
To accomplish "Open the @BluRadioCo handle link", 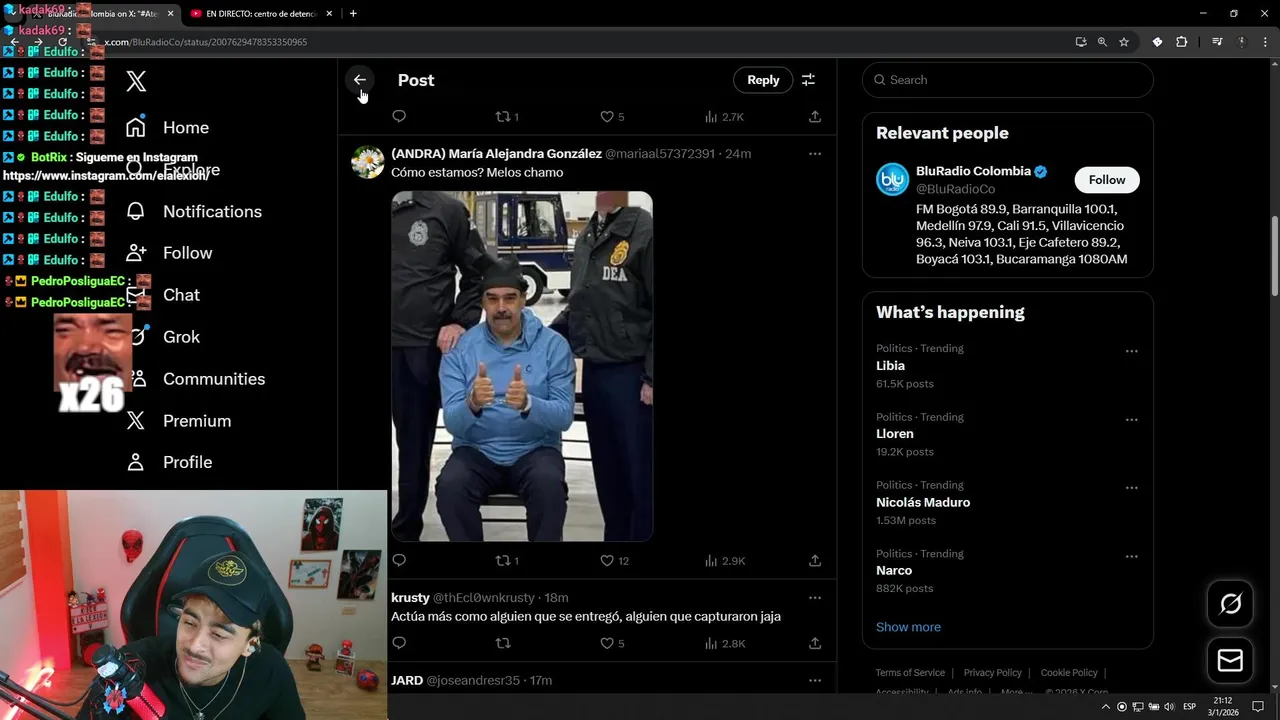I will (955, 189).
